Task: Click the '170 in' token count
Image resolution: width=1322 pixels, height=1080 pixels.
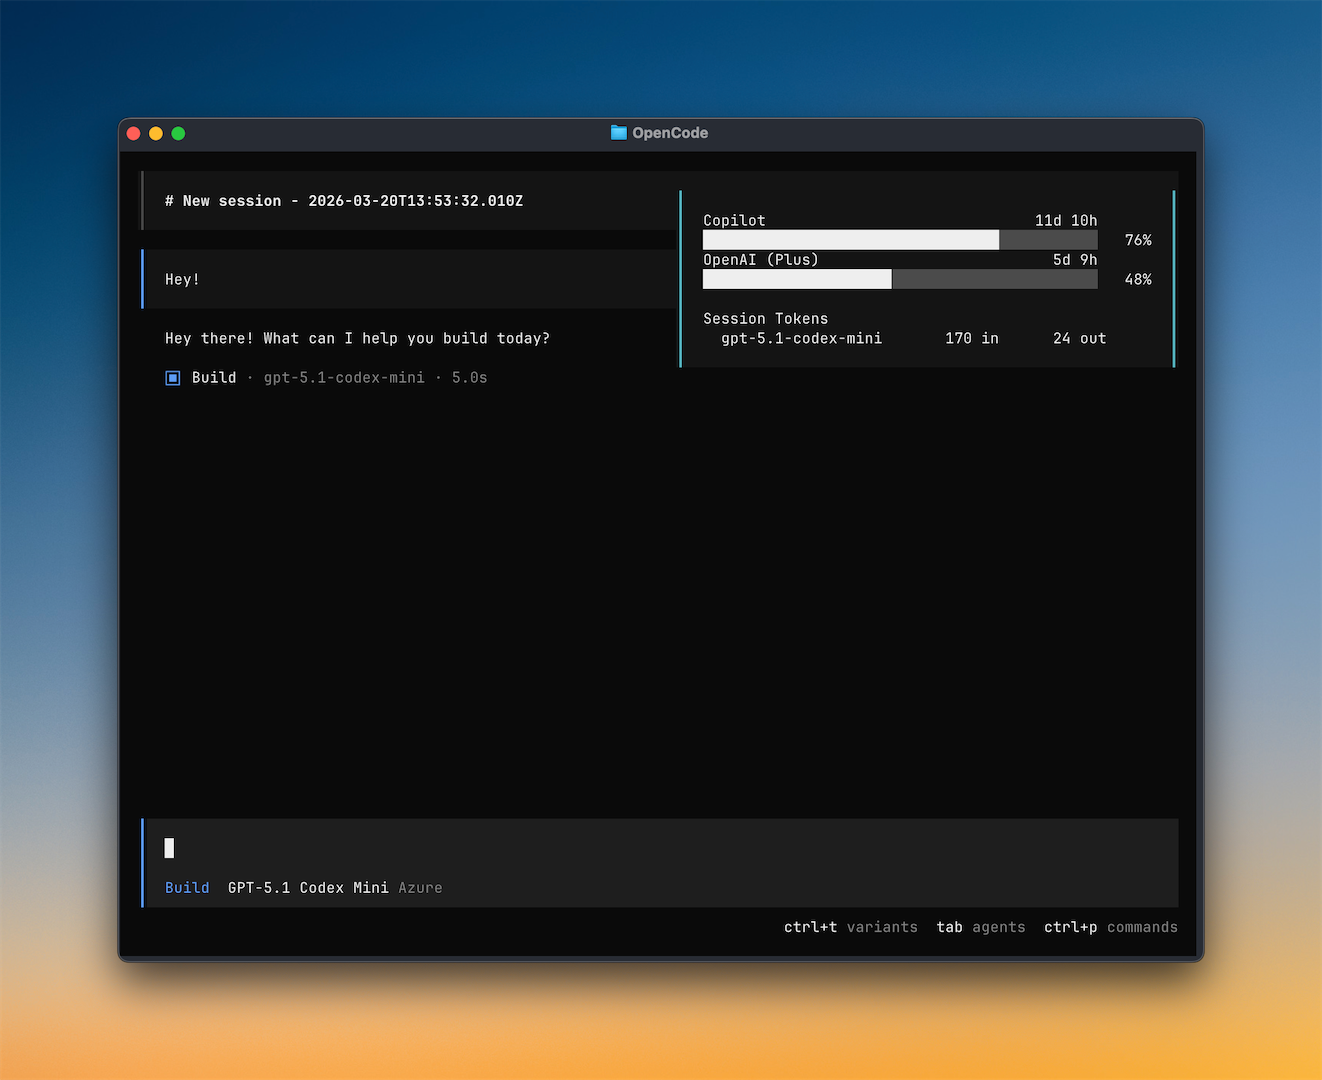Action: click(x=971, y=338)
